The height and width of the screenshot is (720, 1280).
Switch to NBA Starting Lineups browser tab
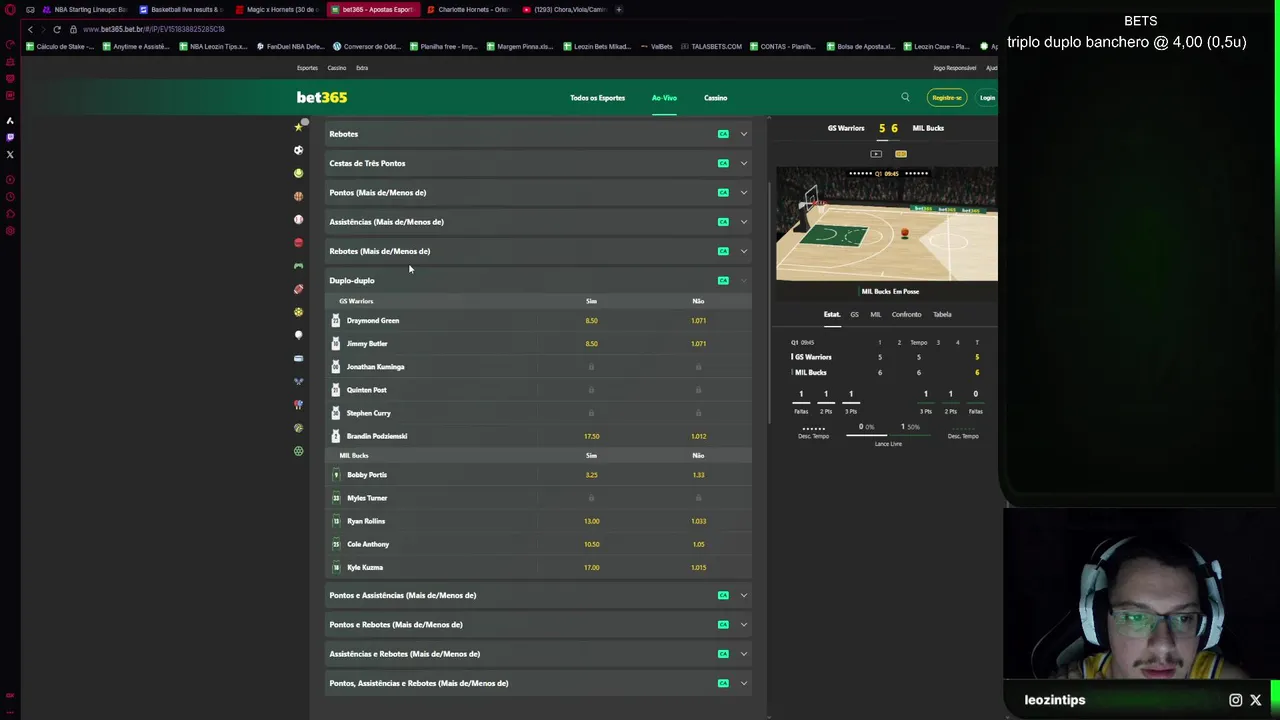[x=85, y=9]
